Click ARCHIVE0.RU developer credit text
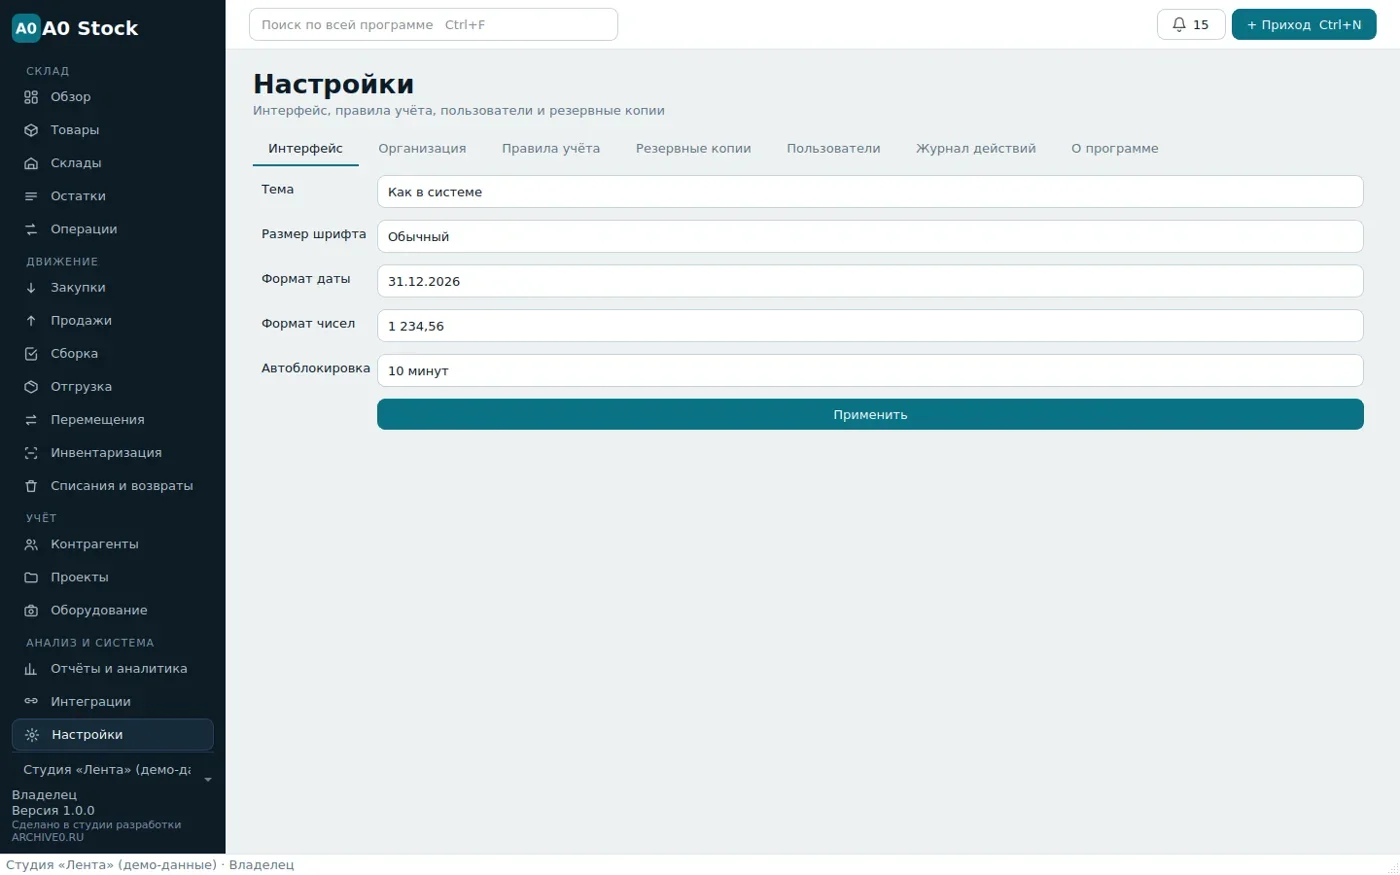The image size is (1400, 875). click(48, 838)
